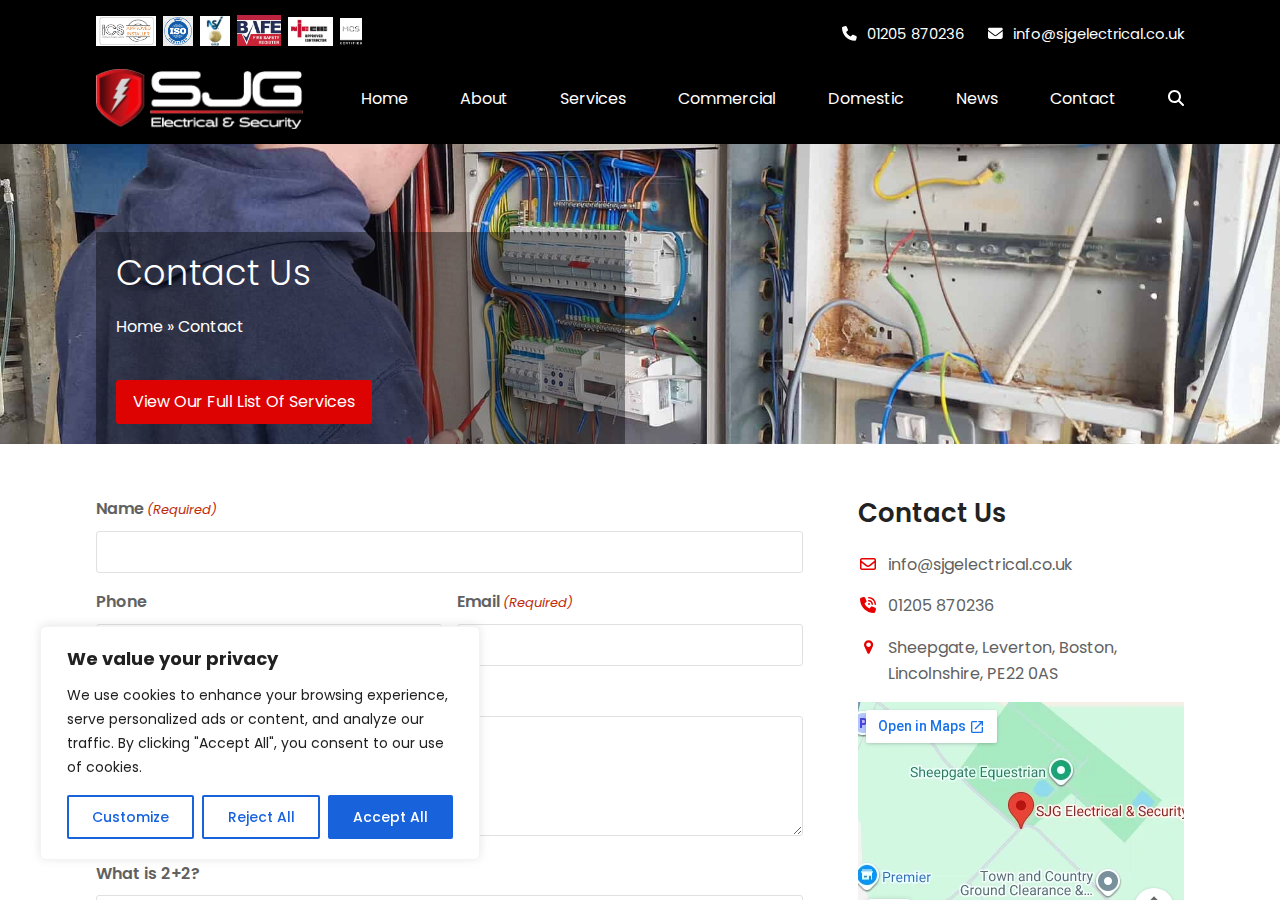Image resolution: width=1280 pixels, height=900 pixels.
Task: Click the BAFE Fire Safety Register badge
Action: (x=259, y=31)
